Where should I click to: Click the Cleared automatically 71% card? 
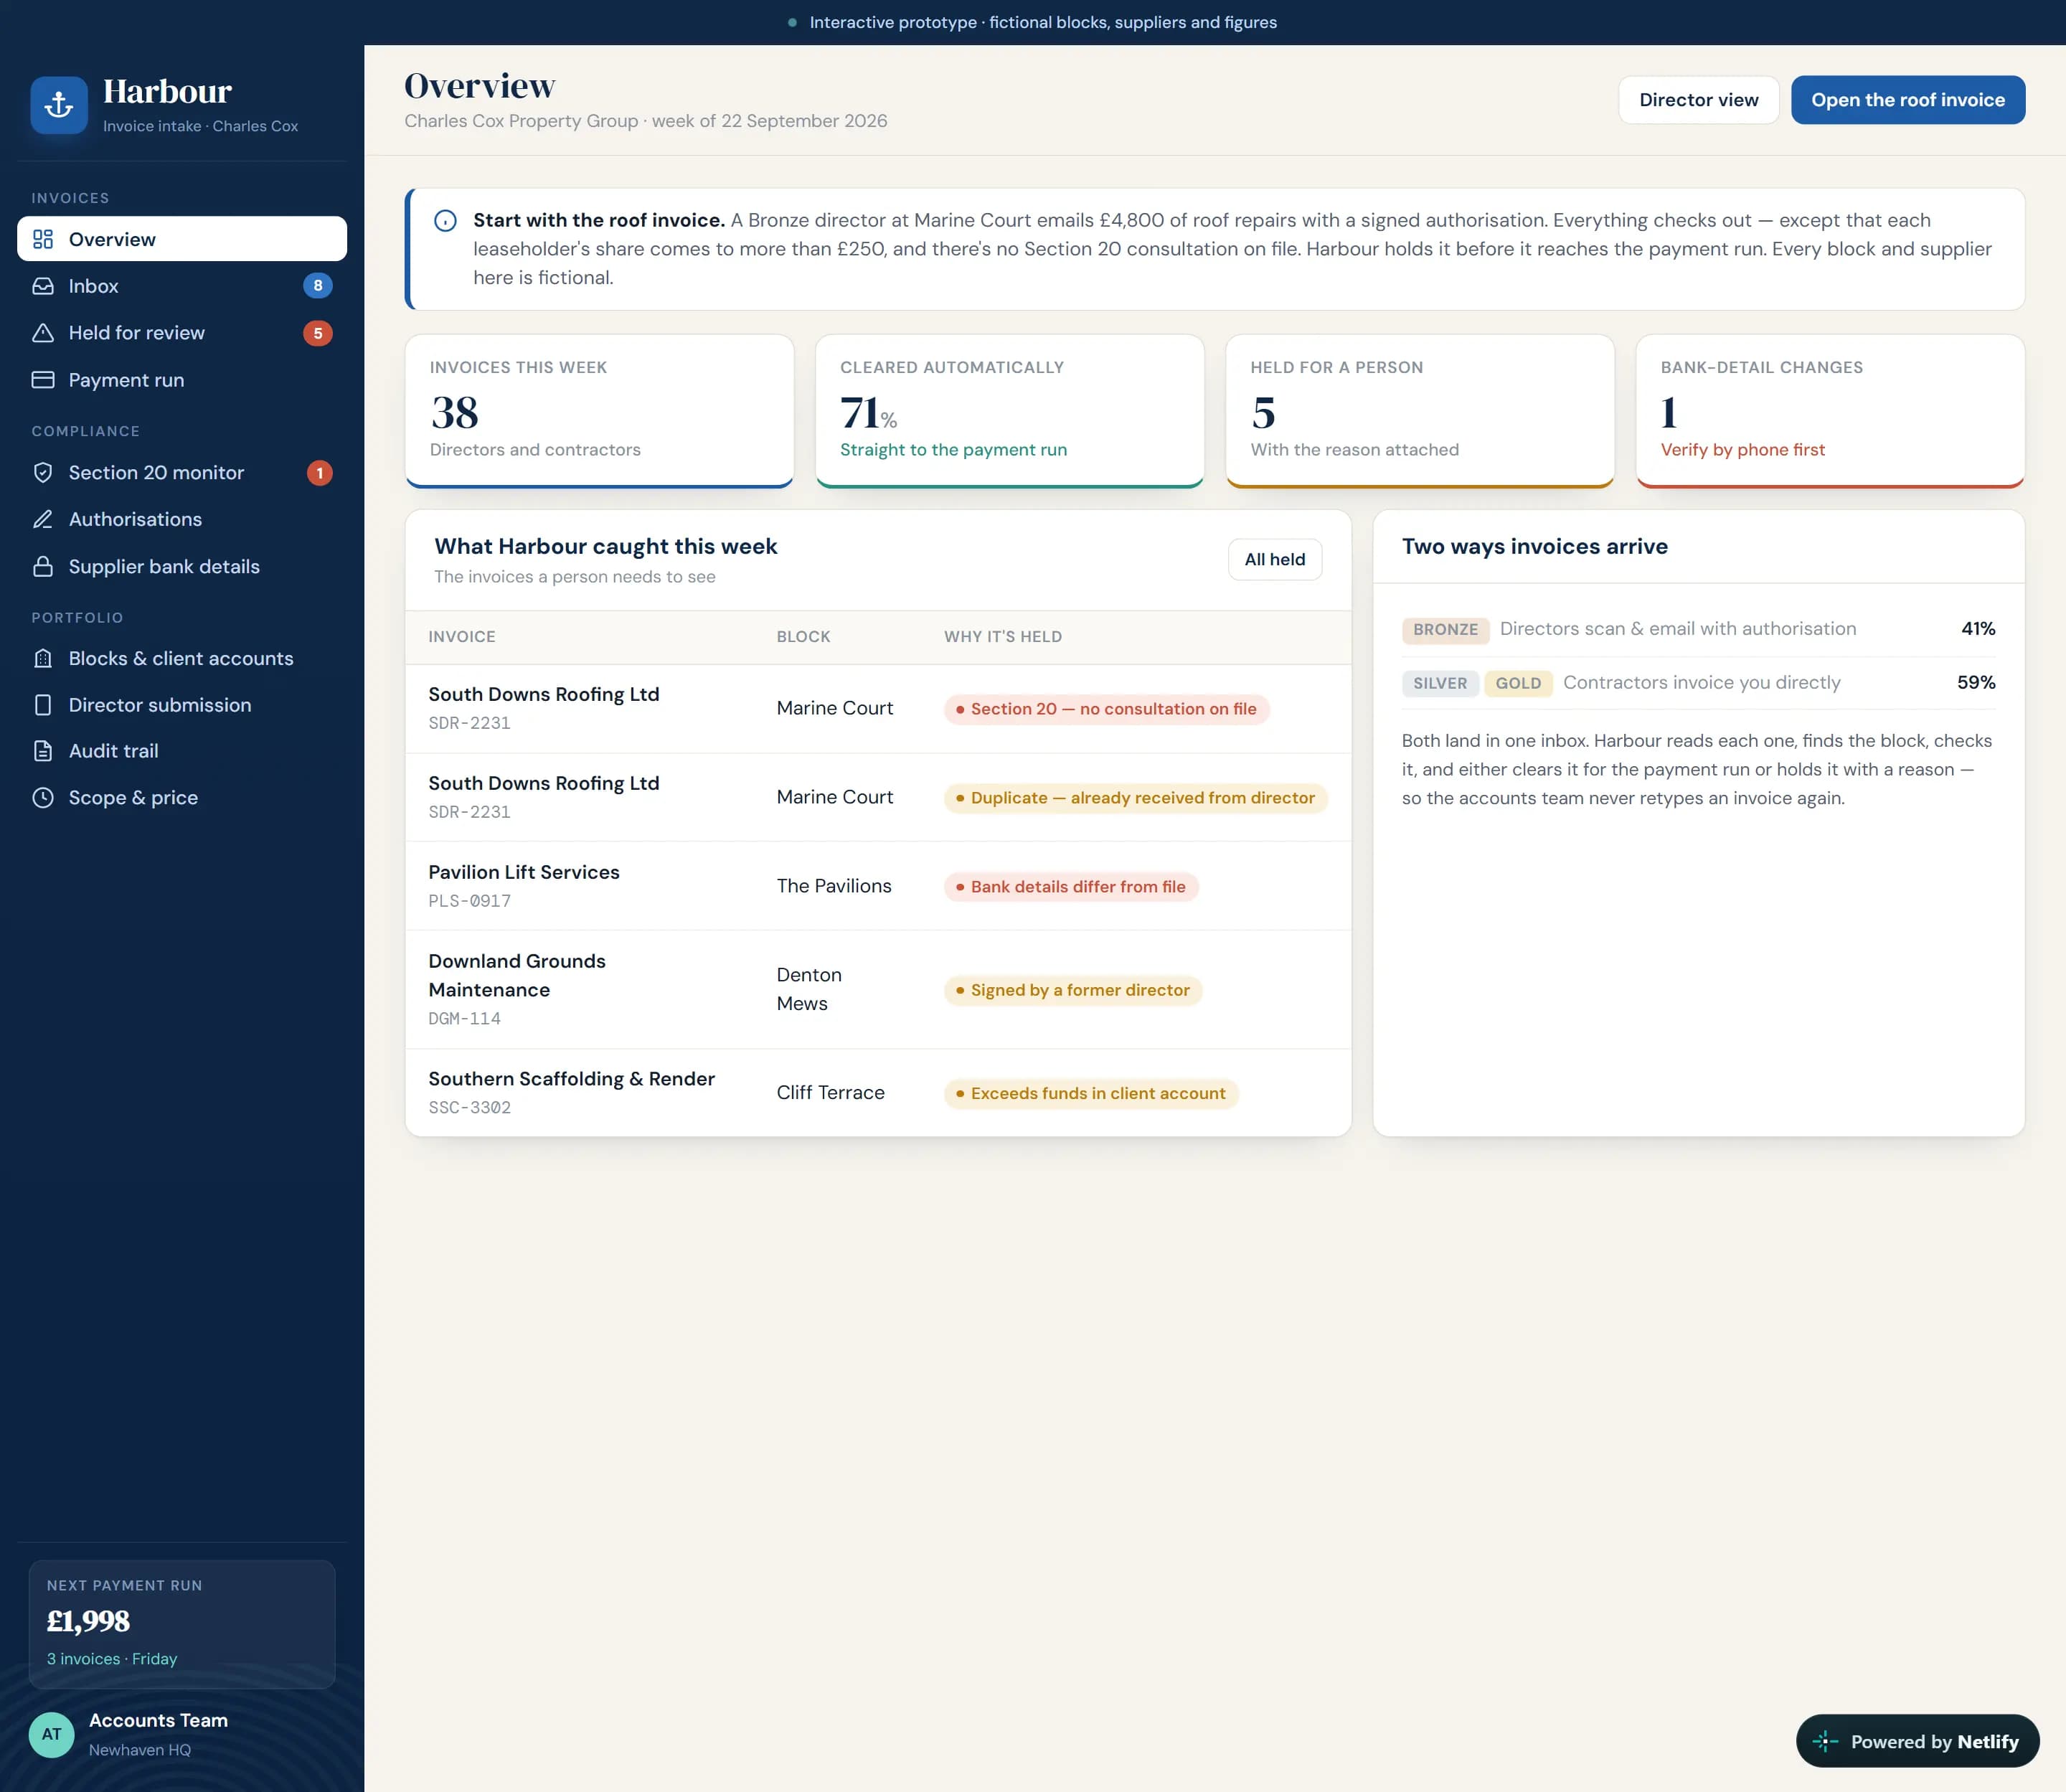[1010, 411]
